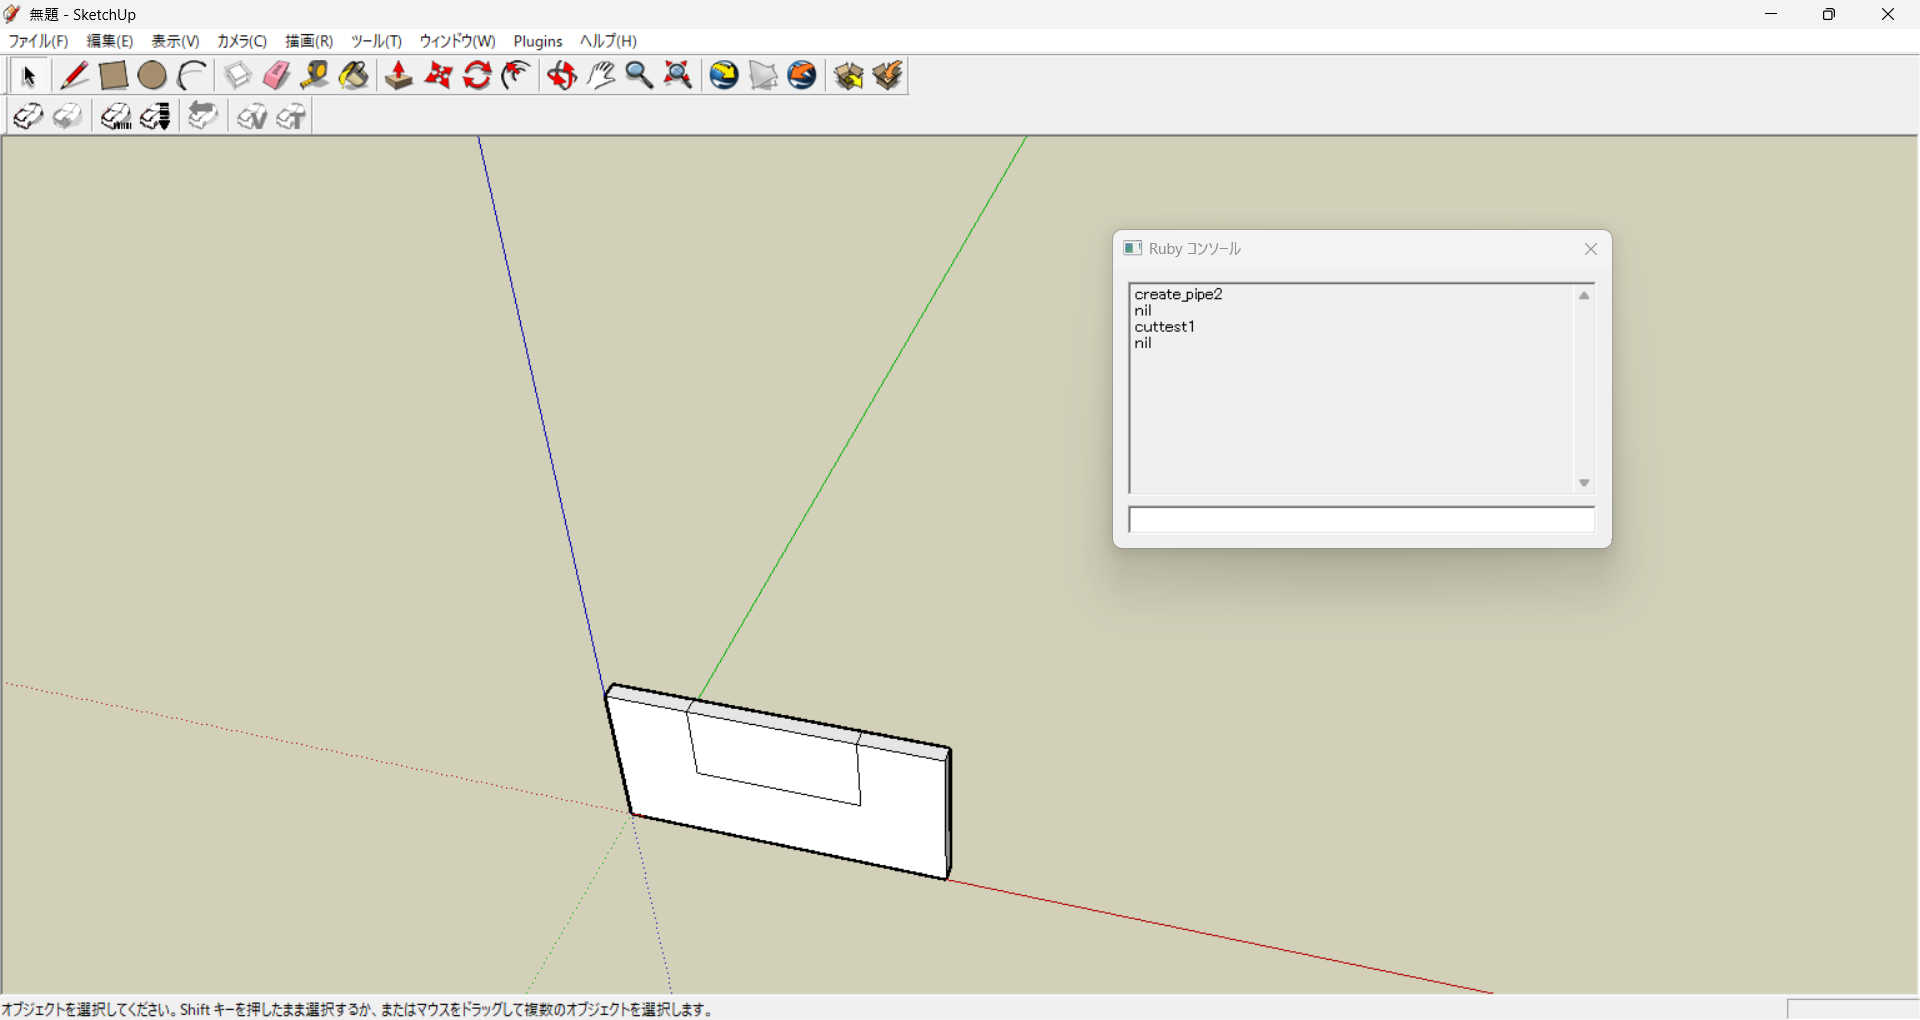
Task: Click the first icon in the second toolbar row
Action: 28,117
